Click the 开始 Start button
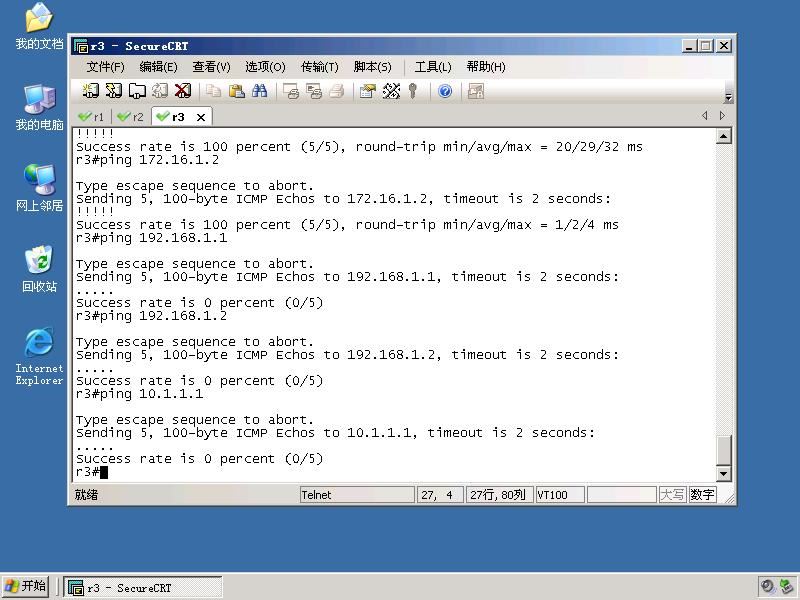The height and width of the screenshot is (600, 800). pos(26,587)
